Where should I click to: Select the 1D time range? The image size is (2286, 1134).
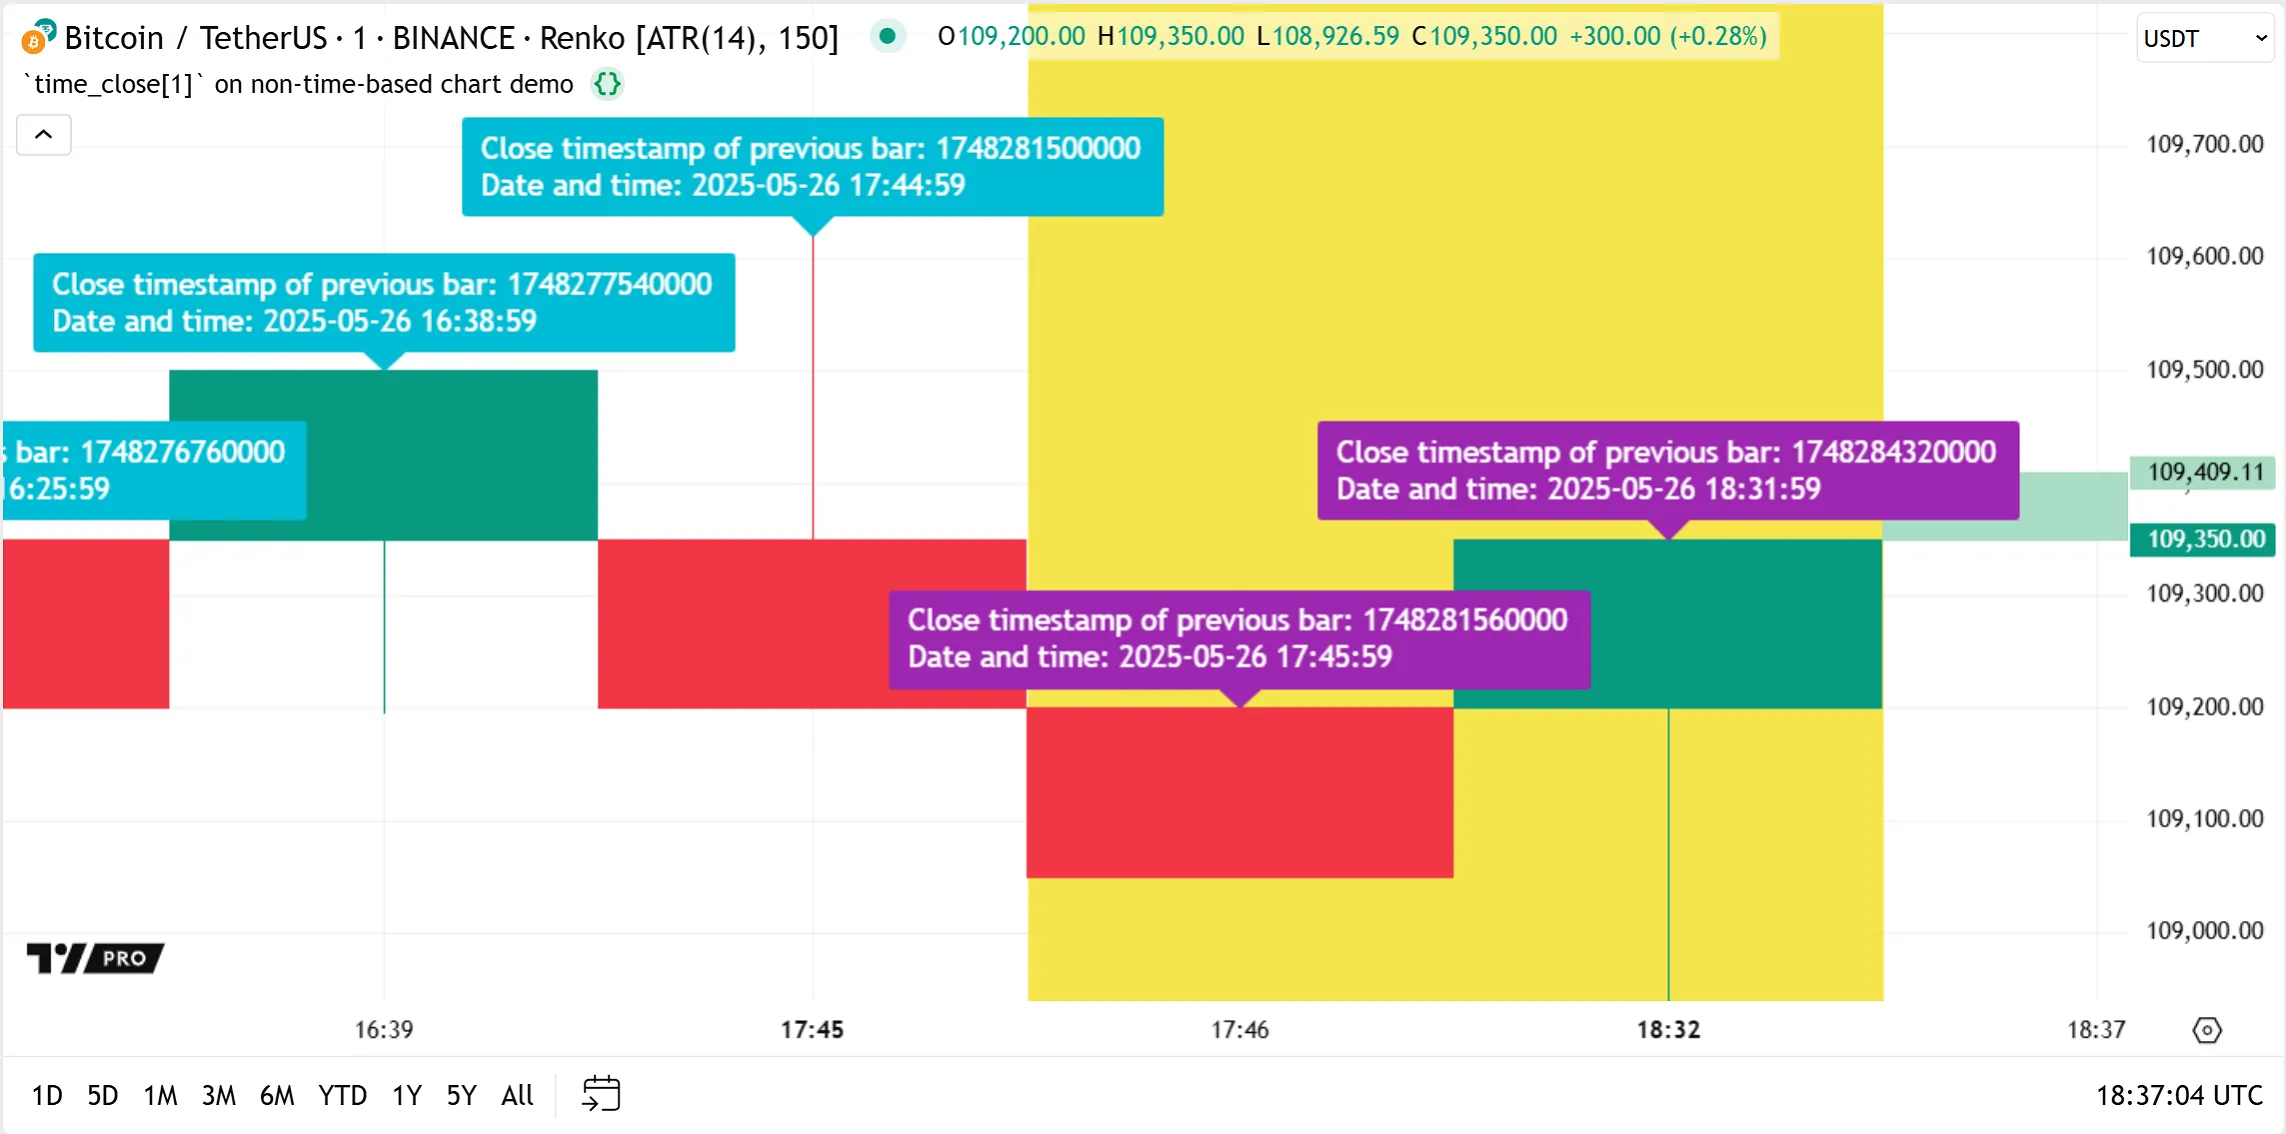pos(47,1095)
